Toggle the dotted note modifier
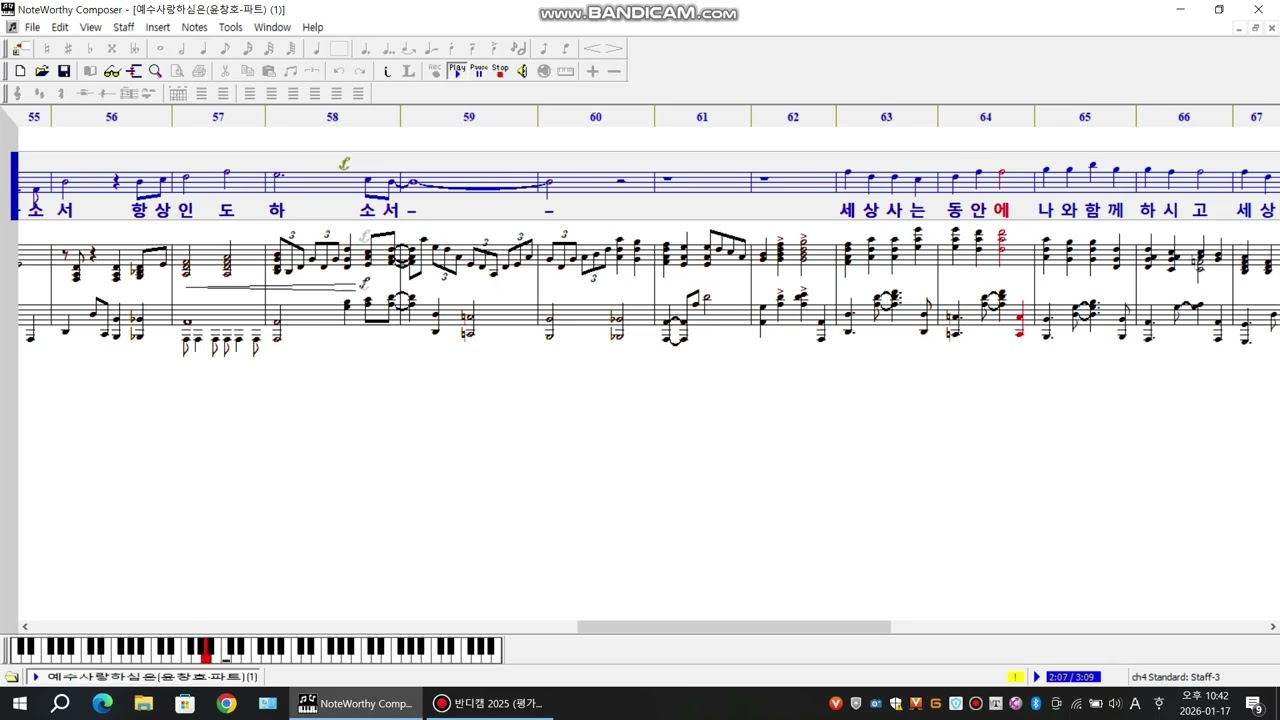 click(x=365, y=48)
